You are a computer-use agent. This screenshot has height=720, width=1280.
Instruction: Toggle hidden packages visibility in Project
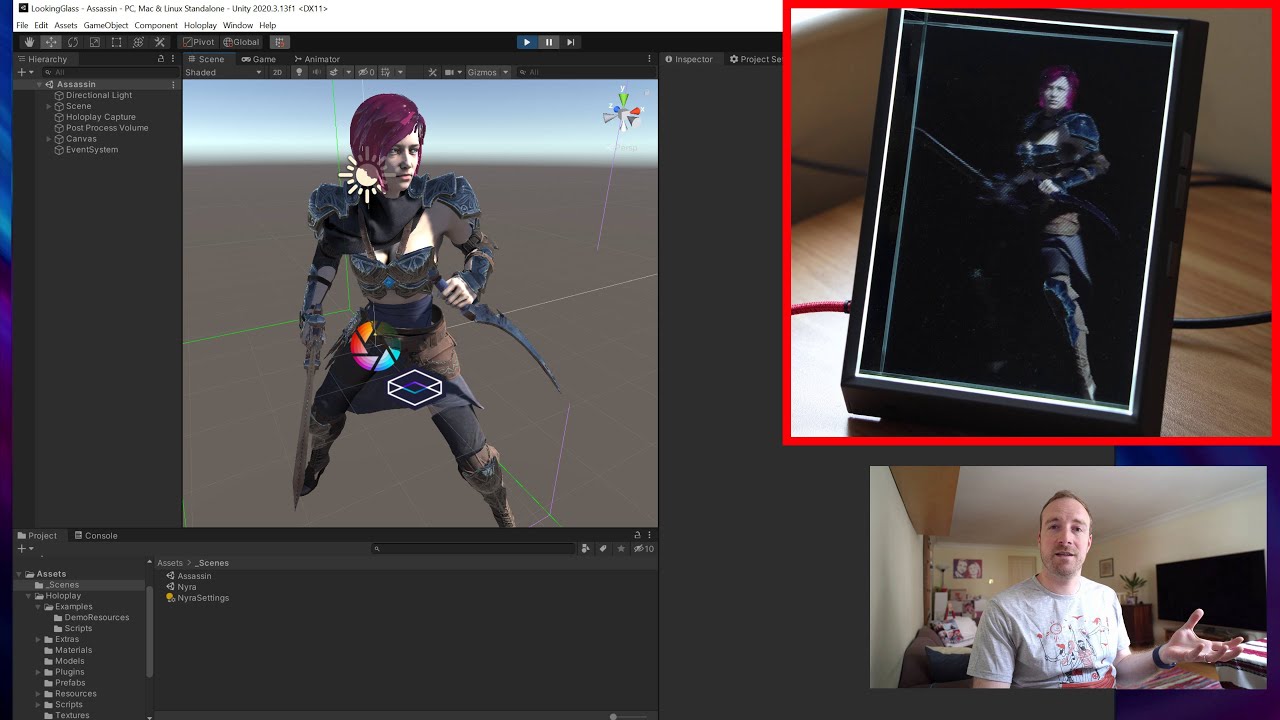click(x=644, y=548)
